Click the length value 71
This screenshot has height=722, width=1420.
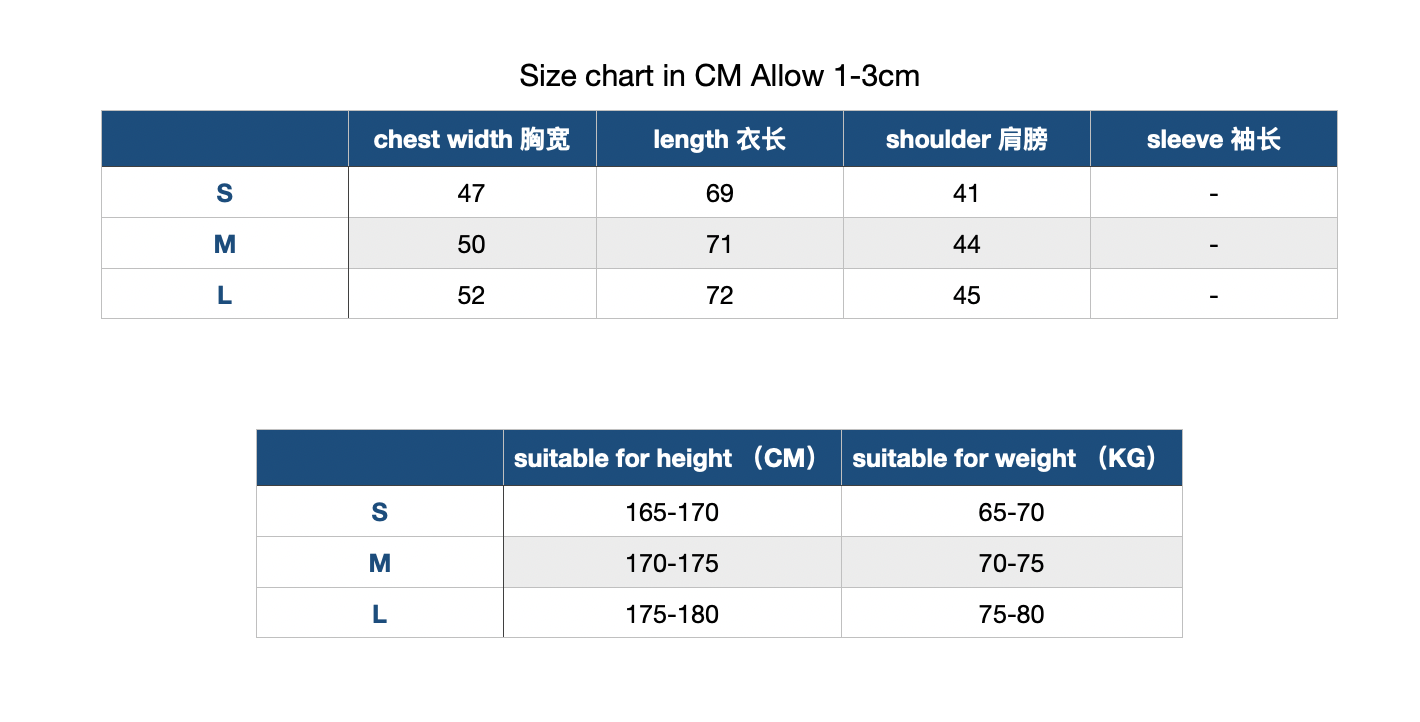click(x=720, y=244)
